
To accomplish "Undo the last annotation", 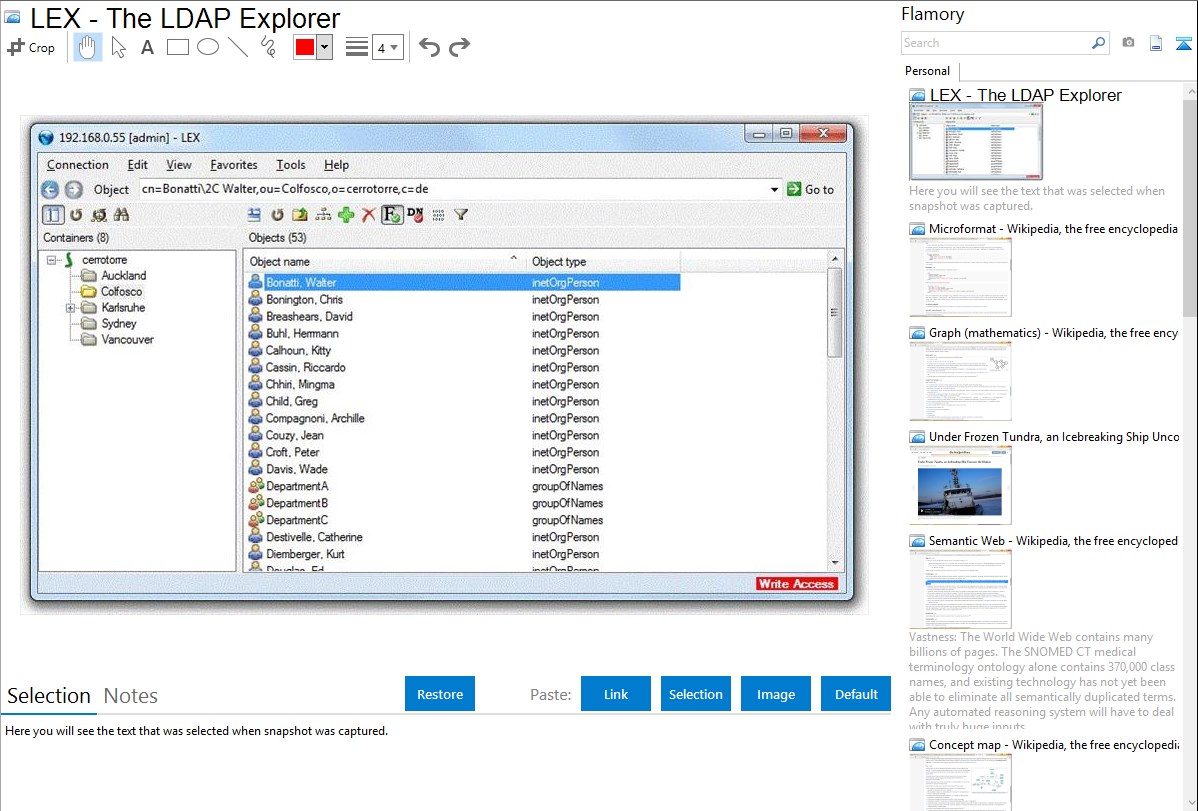I will click(x=429, y=47).
